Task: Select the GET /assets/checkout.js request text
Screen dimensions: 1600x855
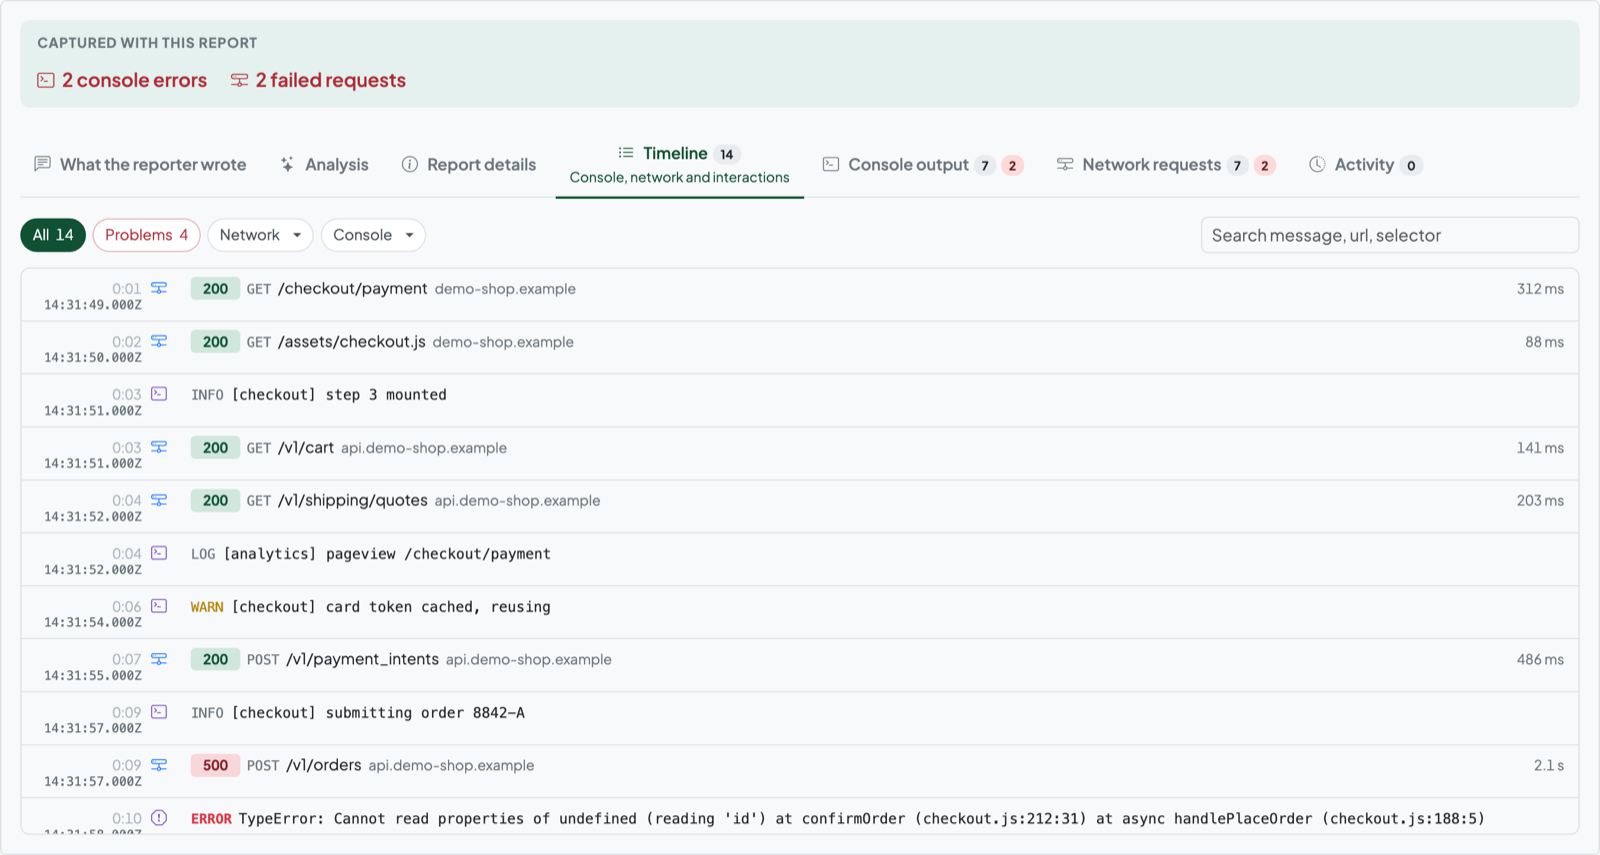Action: point(336,342)
